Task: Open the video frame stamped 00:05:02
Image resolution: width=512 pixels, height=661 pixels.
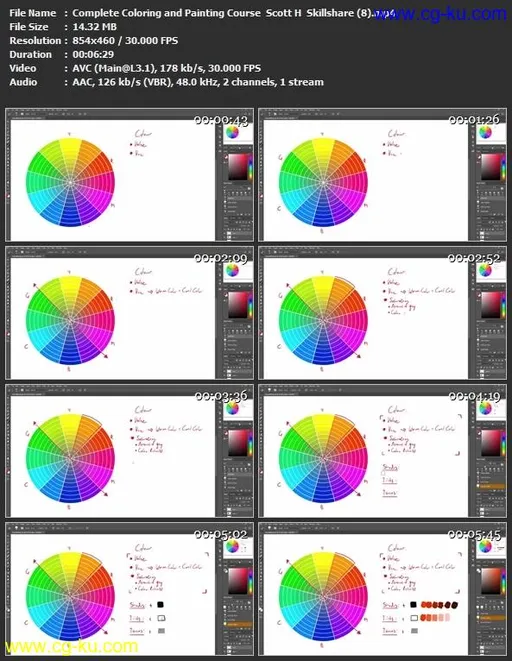Action: 129,589
